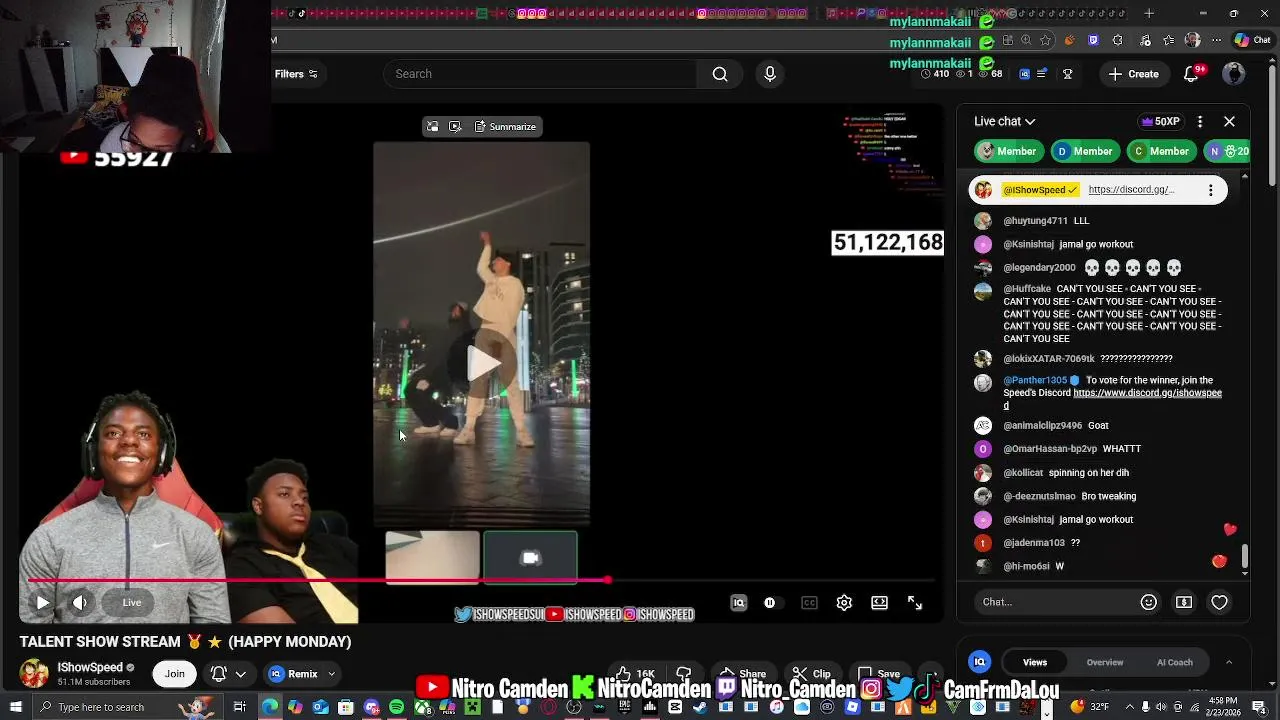Open Task View on the taskbar
Viewport: 1280px width, 720px height.
[x=239, y=707]
